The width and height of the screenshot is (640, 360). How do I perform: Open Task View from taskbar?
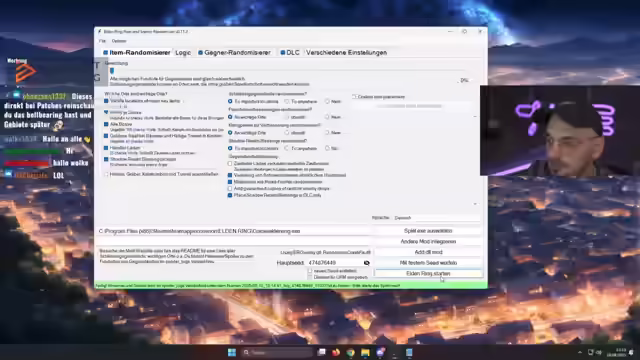pos(322,352)
